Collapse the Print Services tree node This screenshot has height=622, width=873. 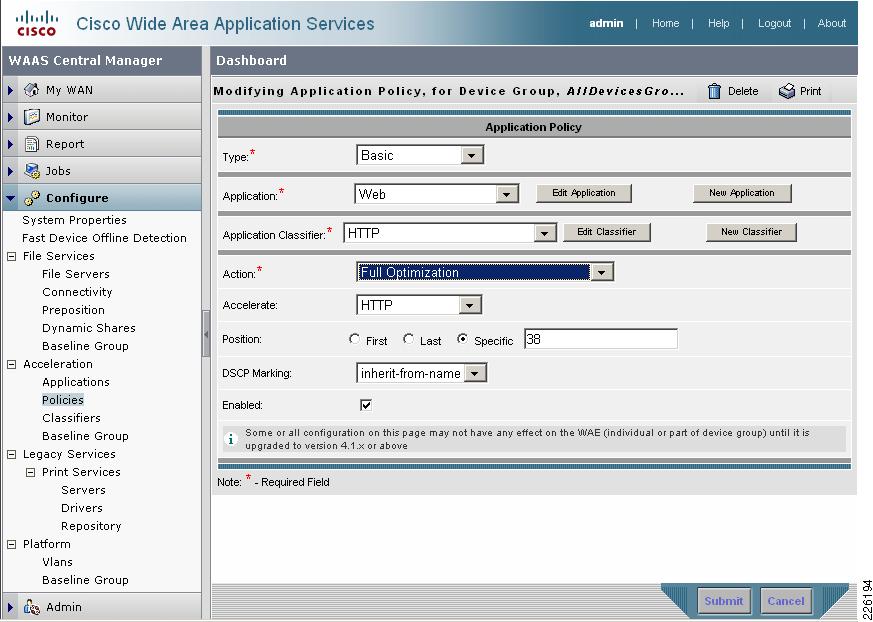31,472
